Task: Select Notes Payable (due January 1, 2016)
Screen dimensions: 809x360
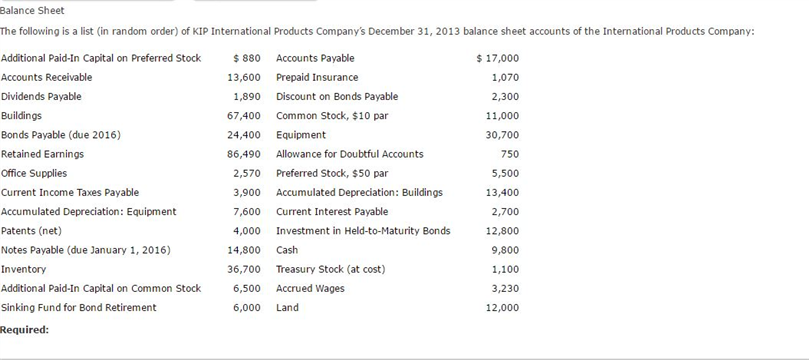Action: [86, 250]
